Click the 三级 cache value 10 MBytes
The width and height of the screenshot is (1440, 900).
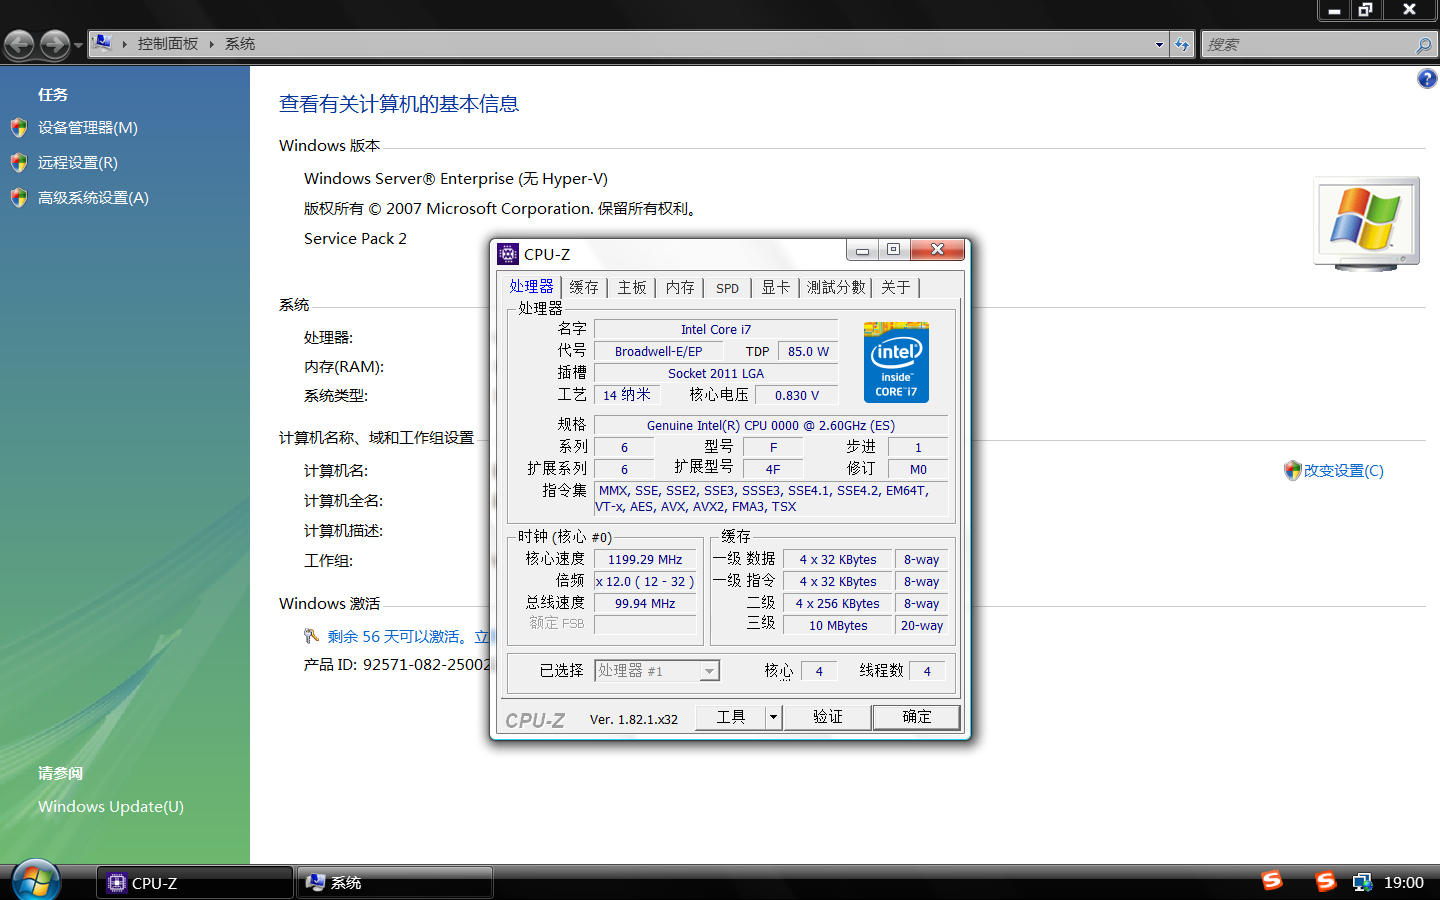point(838,626)
